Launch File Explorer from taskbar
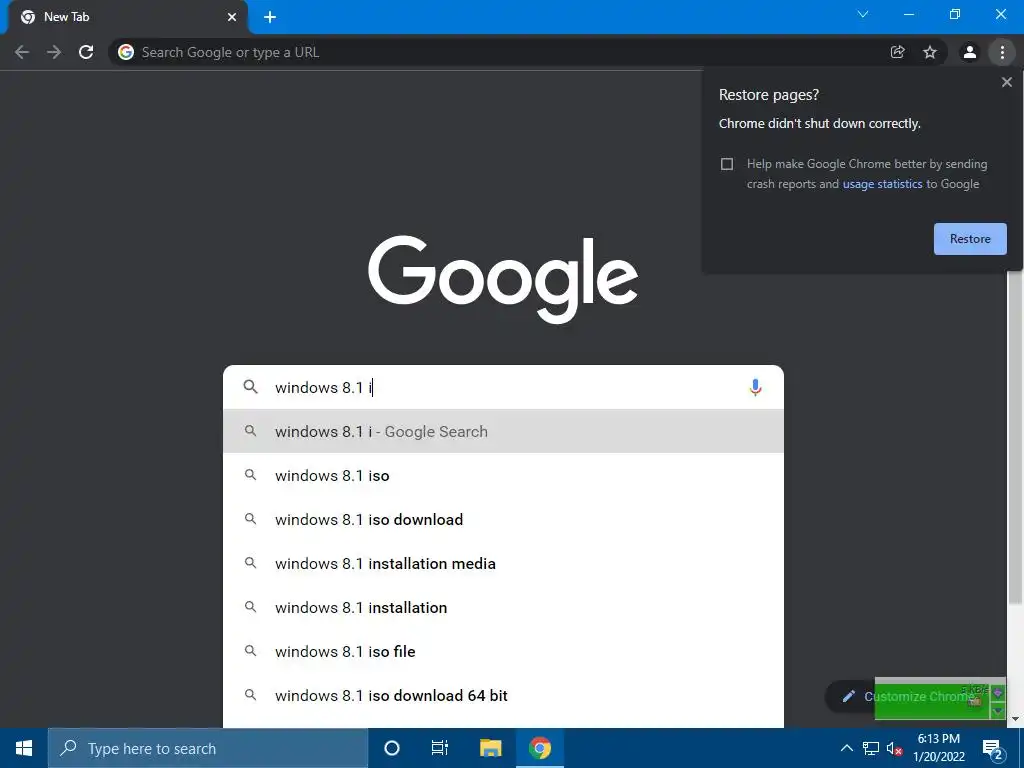Screen dimensions: 1024x768 490,748
